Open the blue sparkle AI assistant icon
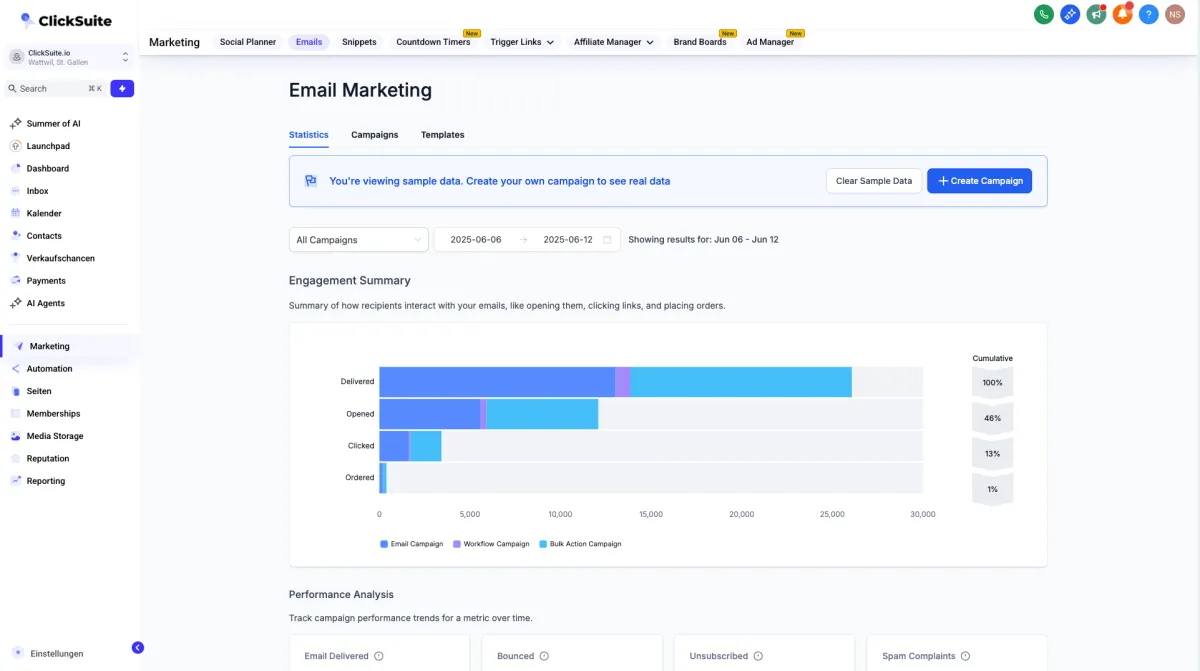Image resolution: width=1200 pixels, height=671 pixels. tap(1070, 14)
